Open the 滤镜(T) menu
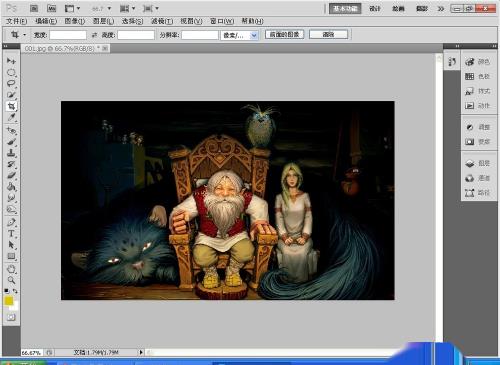The image size is (500, 365). coord(162,21)
